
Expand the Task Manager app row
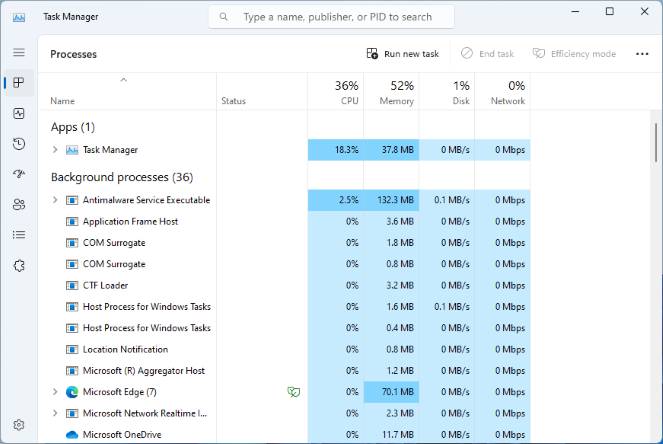[x=55, y=150]
